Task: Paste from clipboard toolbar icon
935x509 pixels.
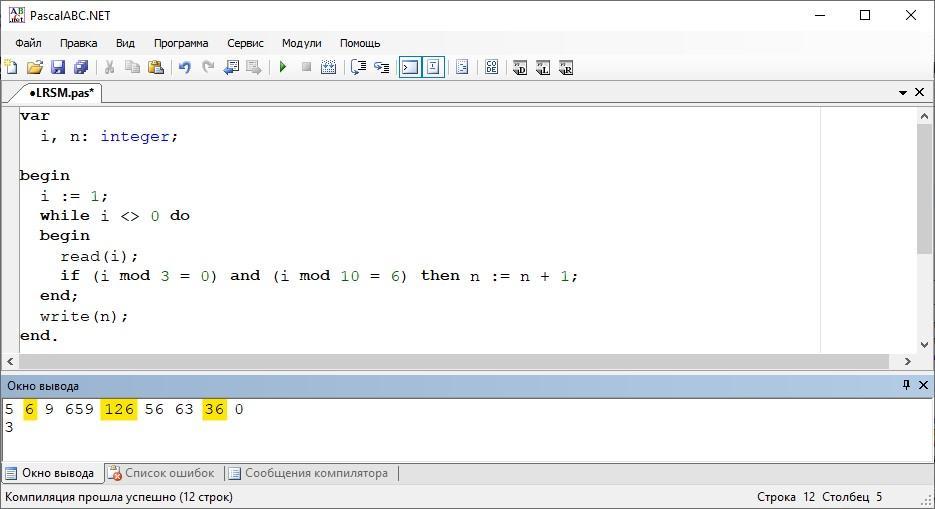Action: [x=156, y=67]
